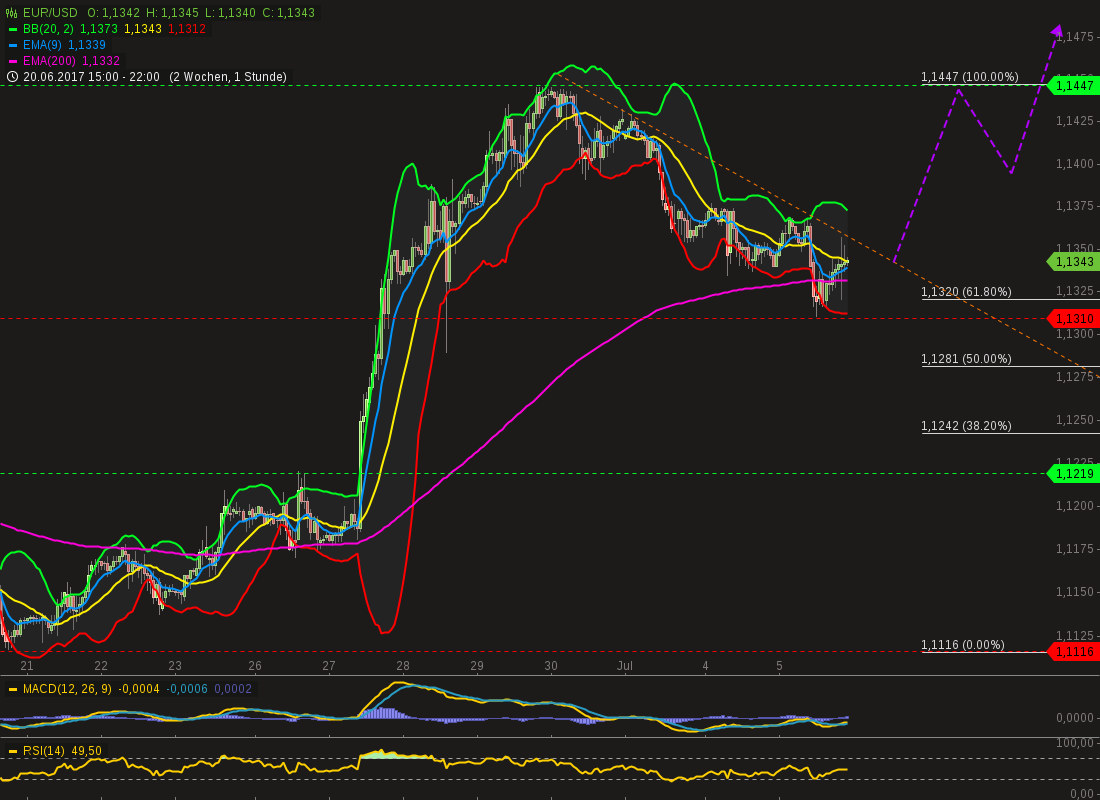
Task: Click the candlestick chart icon beside EUR/USD
Action: [12, 13]
